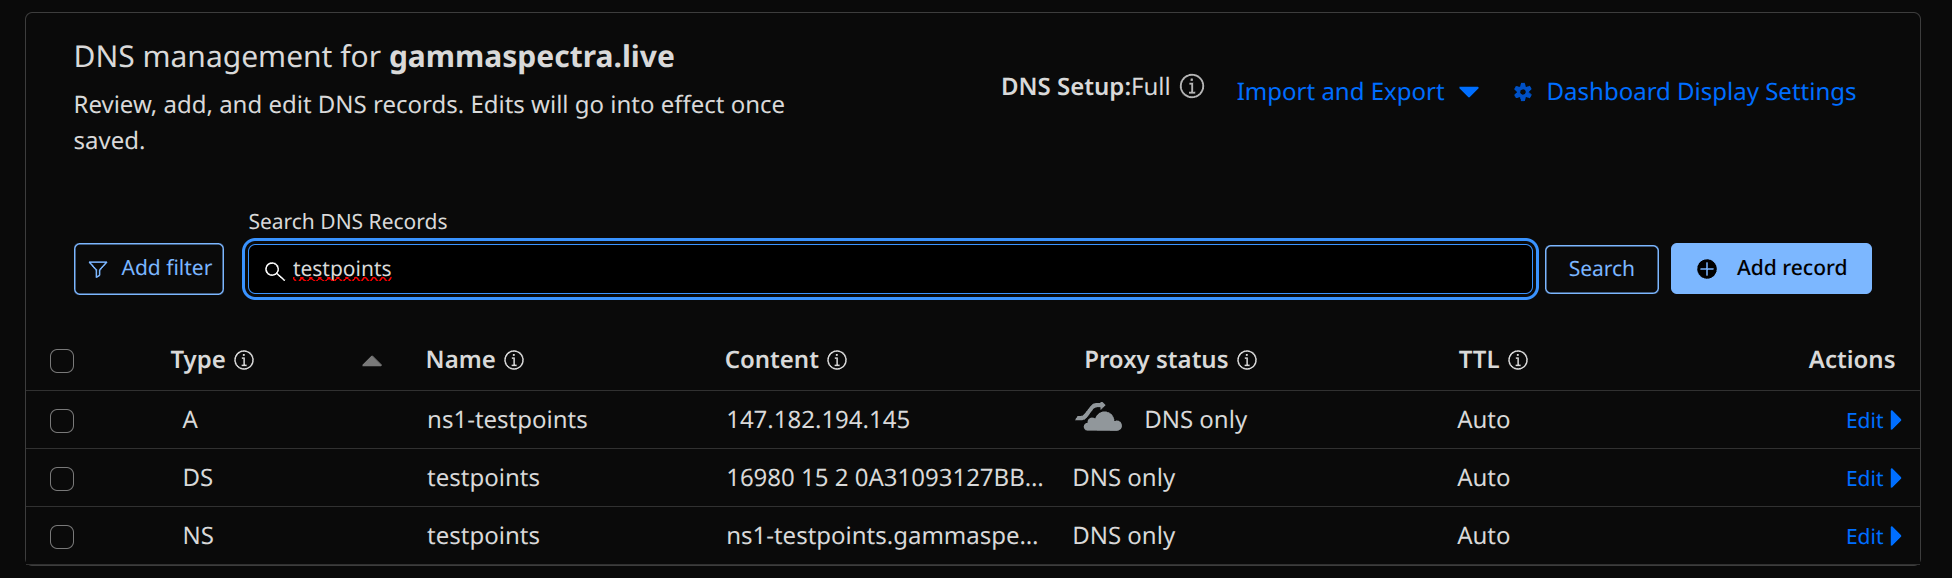The height and width of the screenshot is (578, 1952).
Task: Click the gray cloud proxy icon on A record
Action: 1098,418
